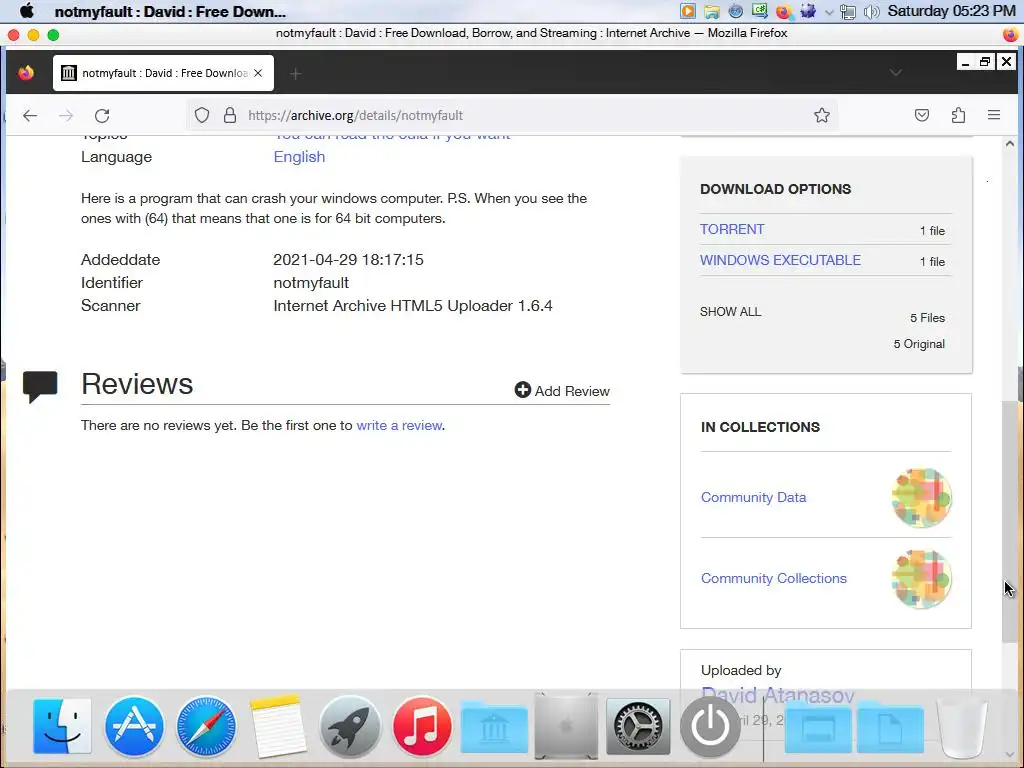The width and height of the screenshot is (1024, 768).
Task: Save page to Pocket
Action: 921,116
